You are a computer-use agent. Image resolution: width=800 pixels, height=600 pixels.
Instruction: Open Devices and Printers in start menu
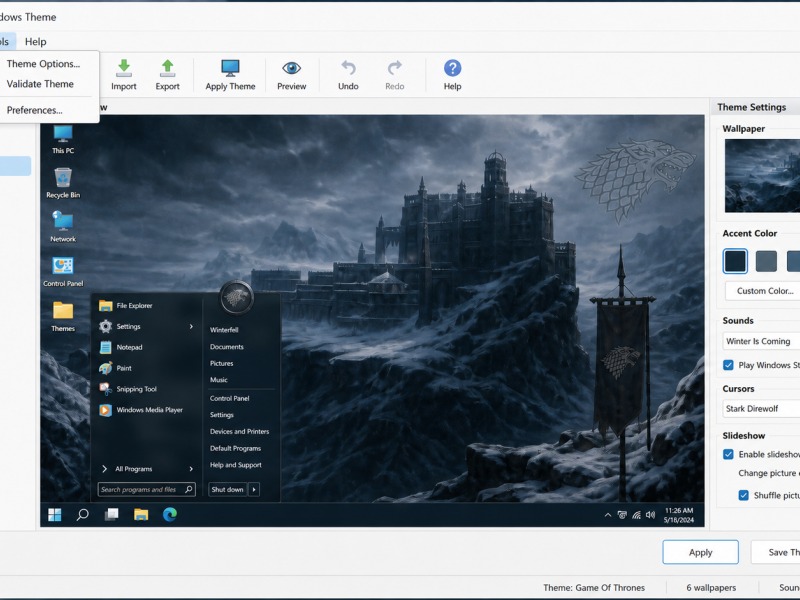[239, 432]
